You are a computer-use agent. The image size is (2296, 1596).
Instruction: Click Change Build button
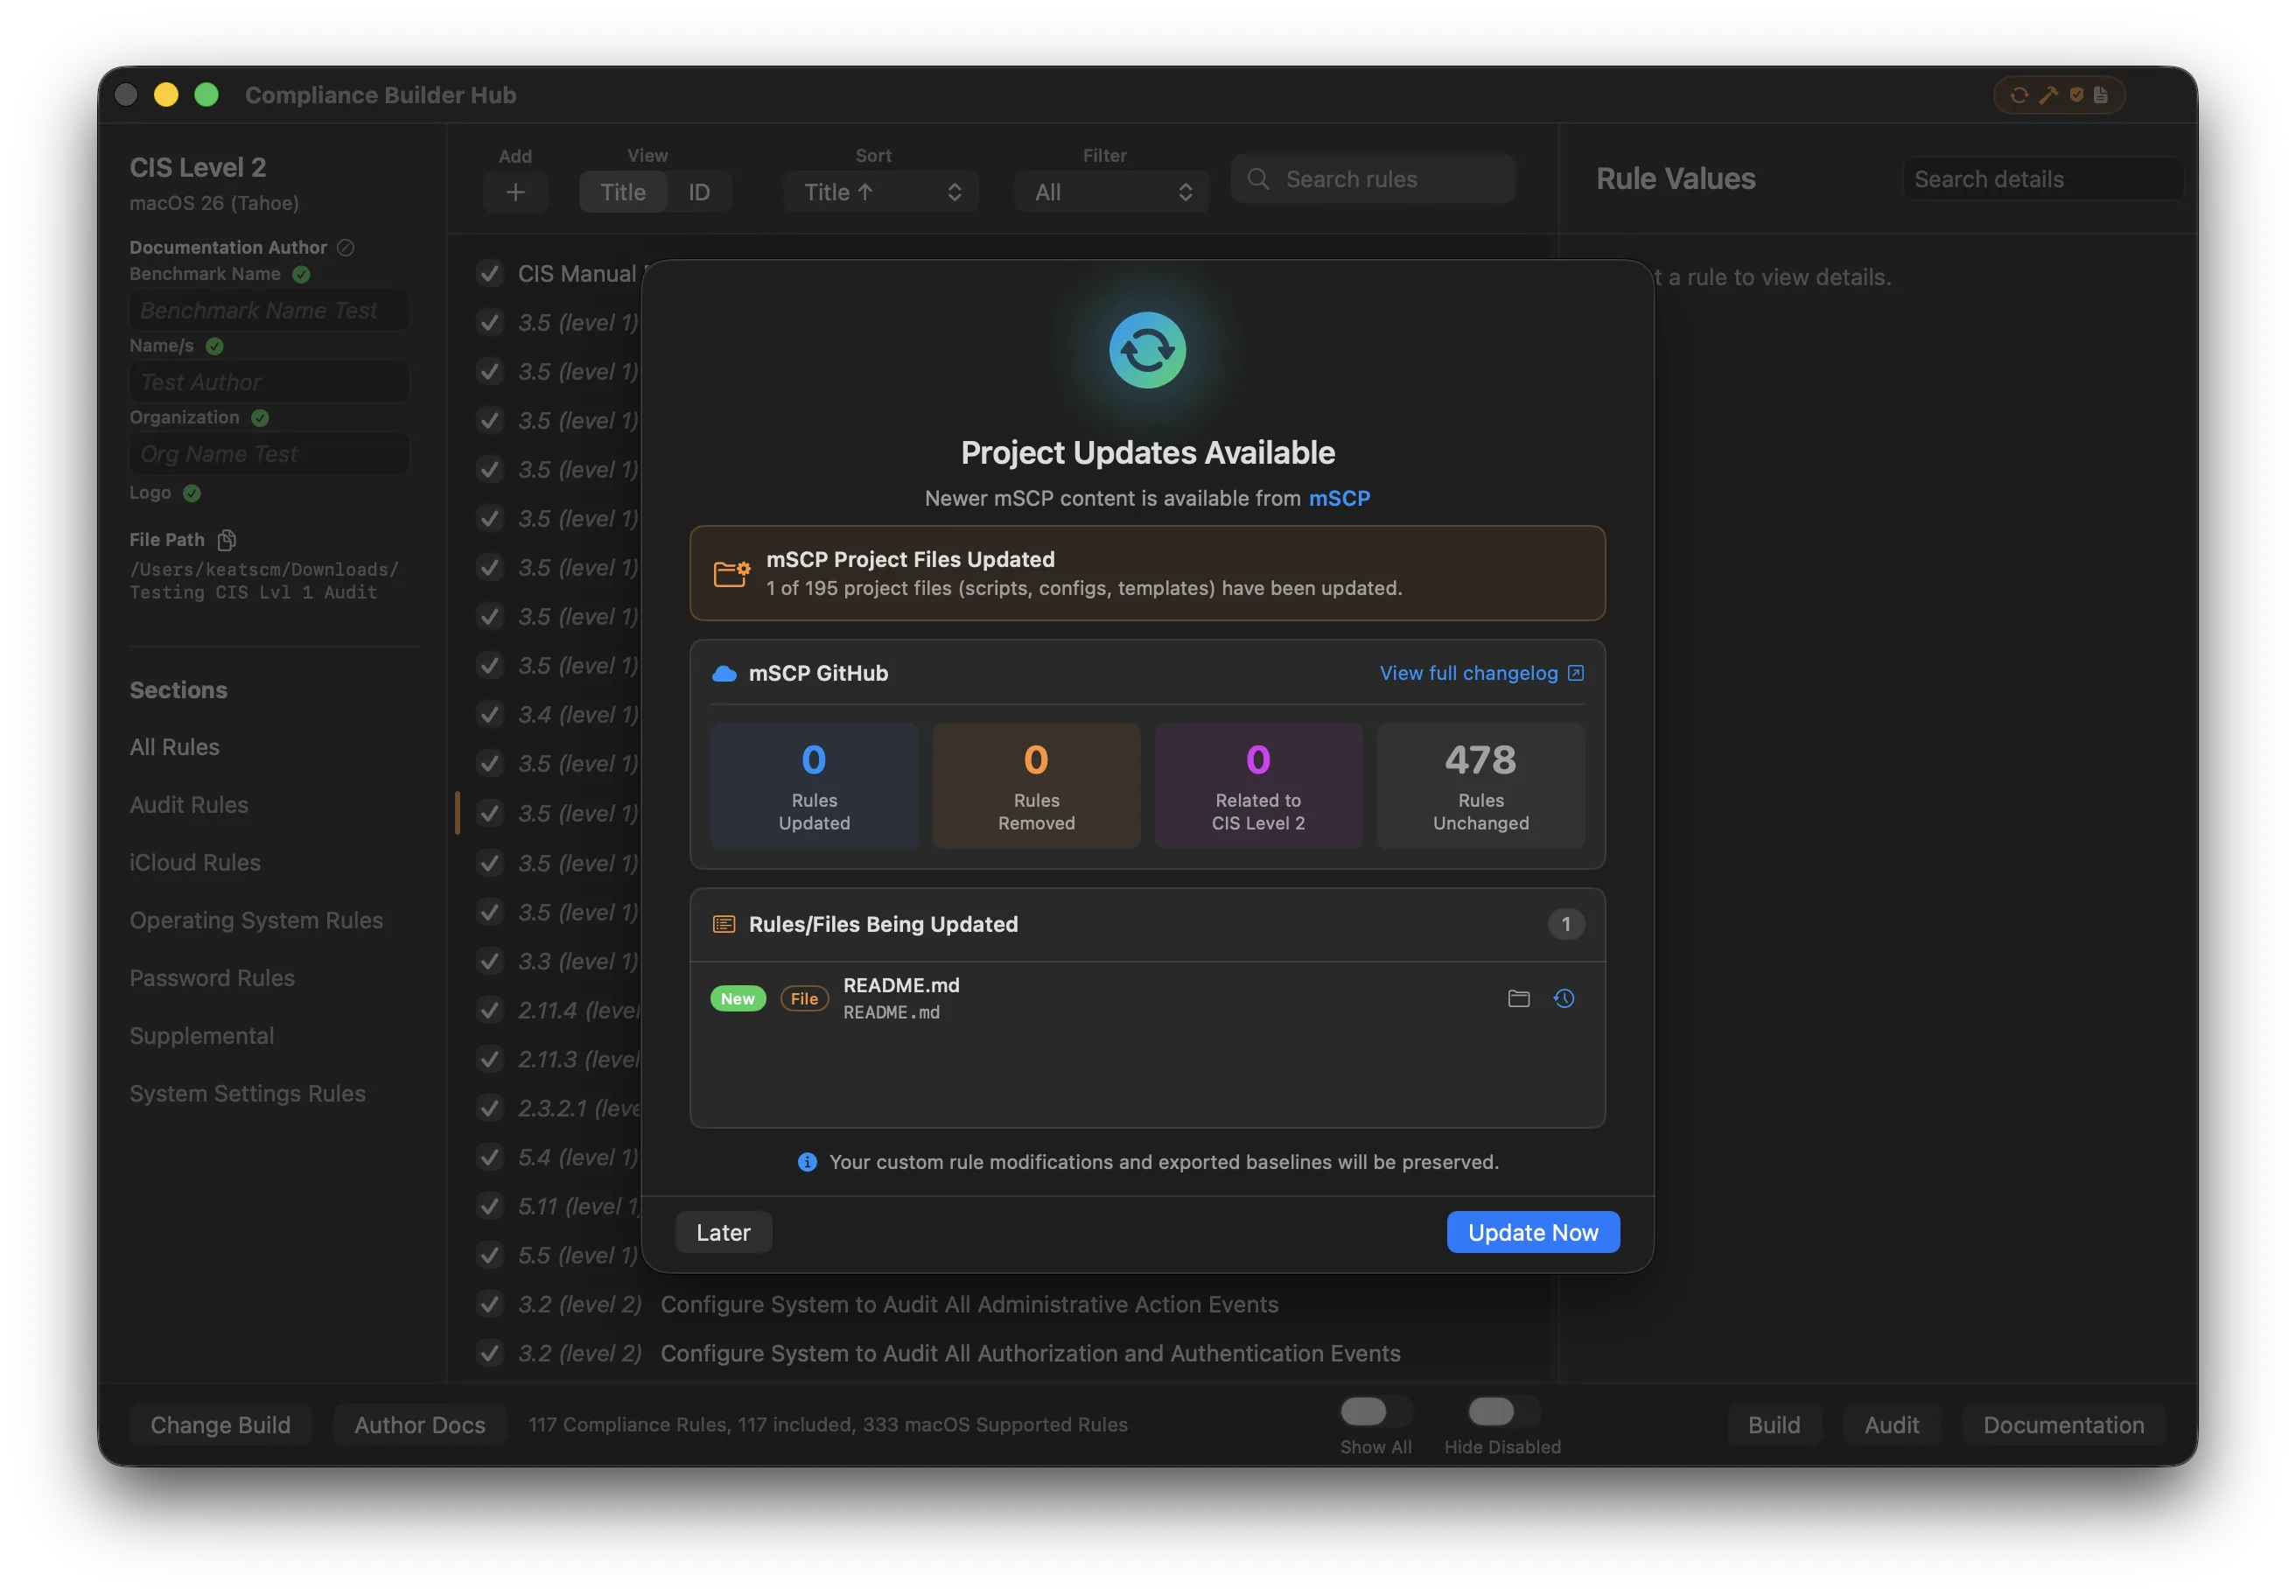(x=220, y=1425)
